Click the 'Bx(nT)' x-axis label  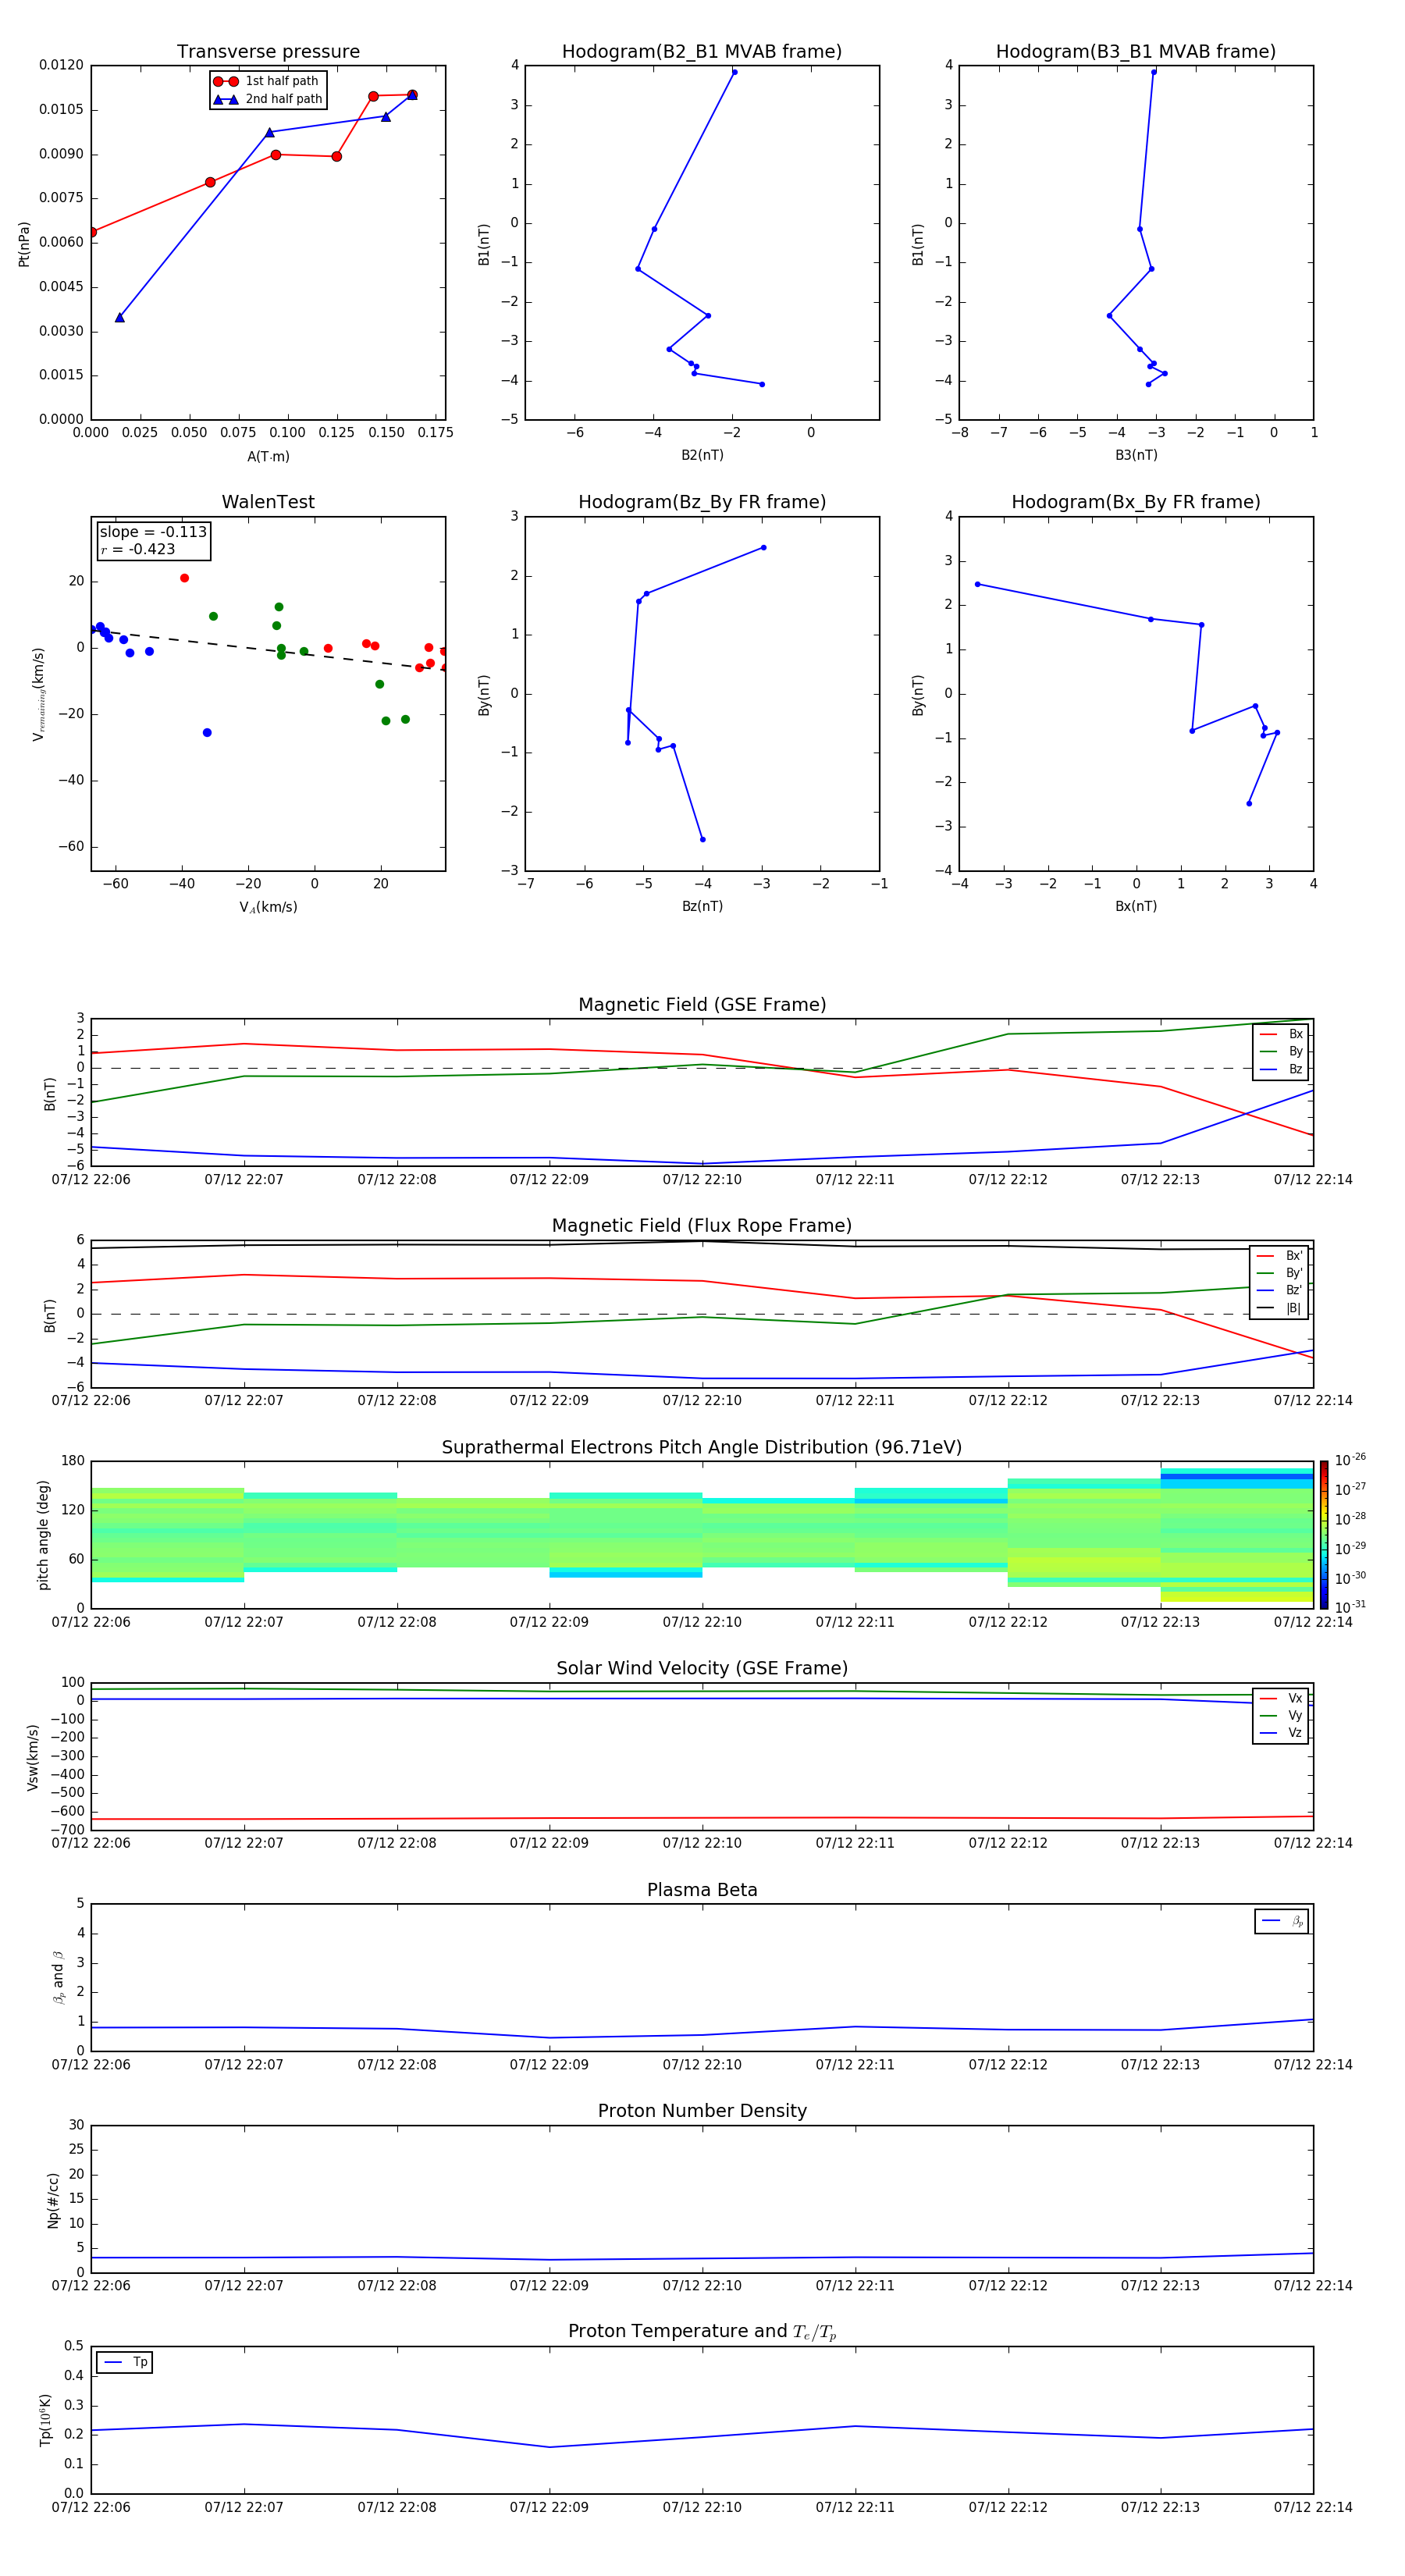coord(1136,906)
